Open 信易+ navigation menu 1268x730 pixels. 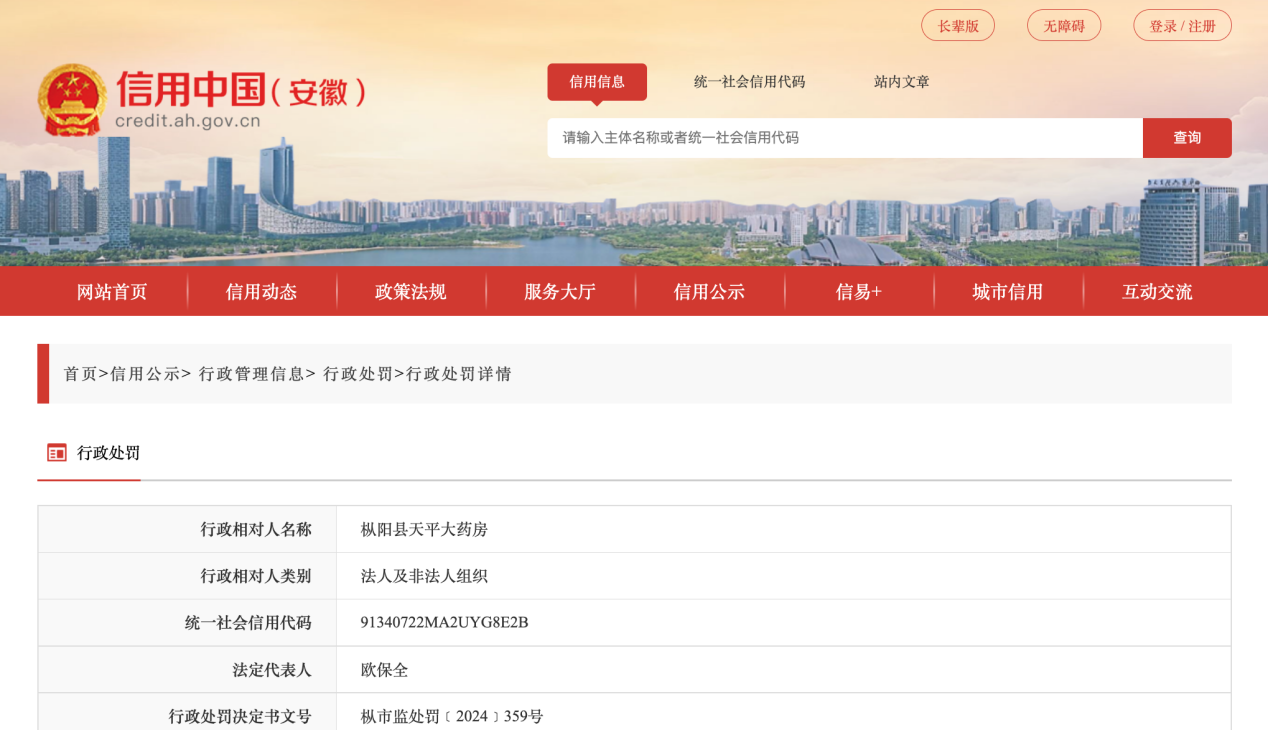pyautogui.click(x=859, y=292)
